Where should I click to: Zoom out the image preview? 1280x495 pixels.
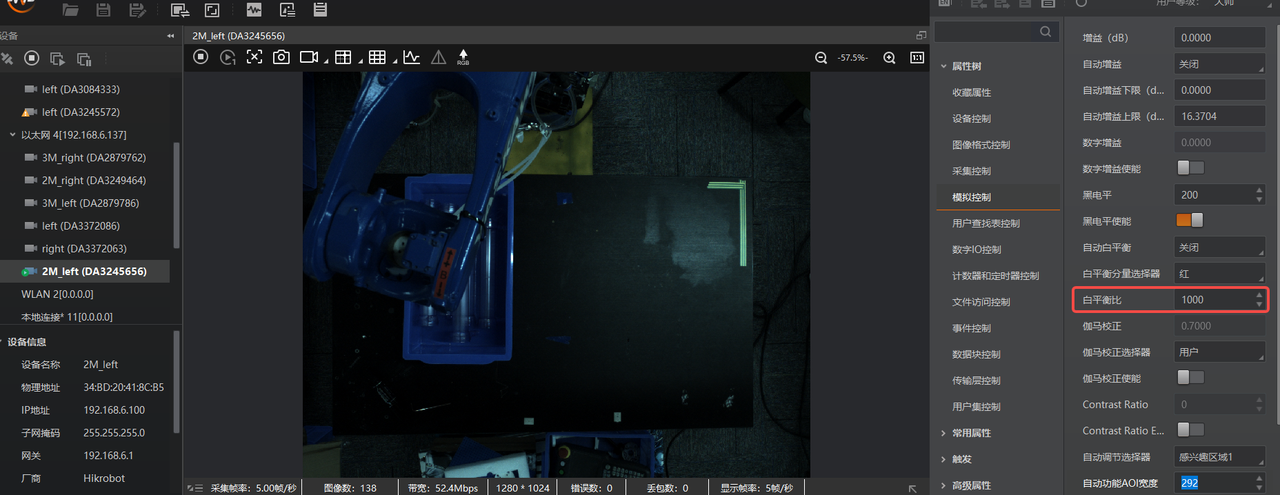point(821,58)
